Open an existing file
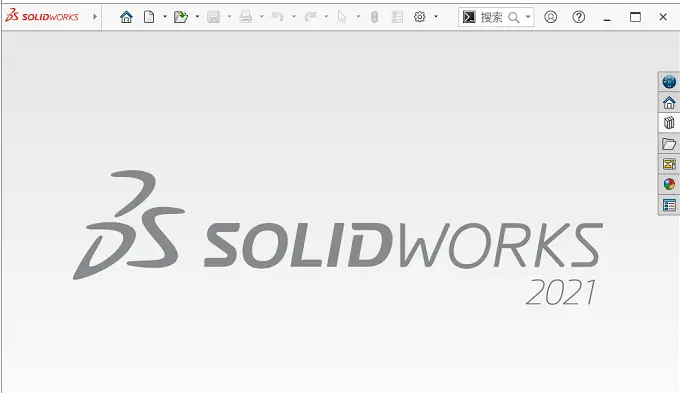Screen dimensions: 680x393 [180, 17]
